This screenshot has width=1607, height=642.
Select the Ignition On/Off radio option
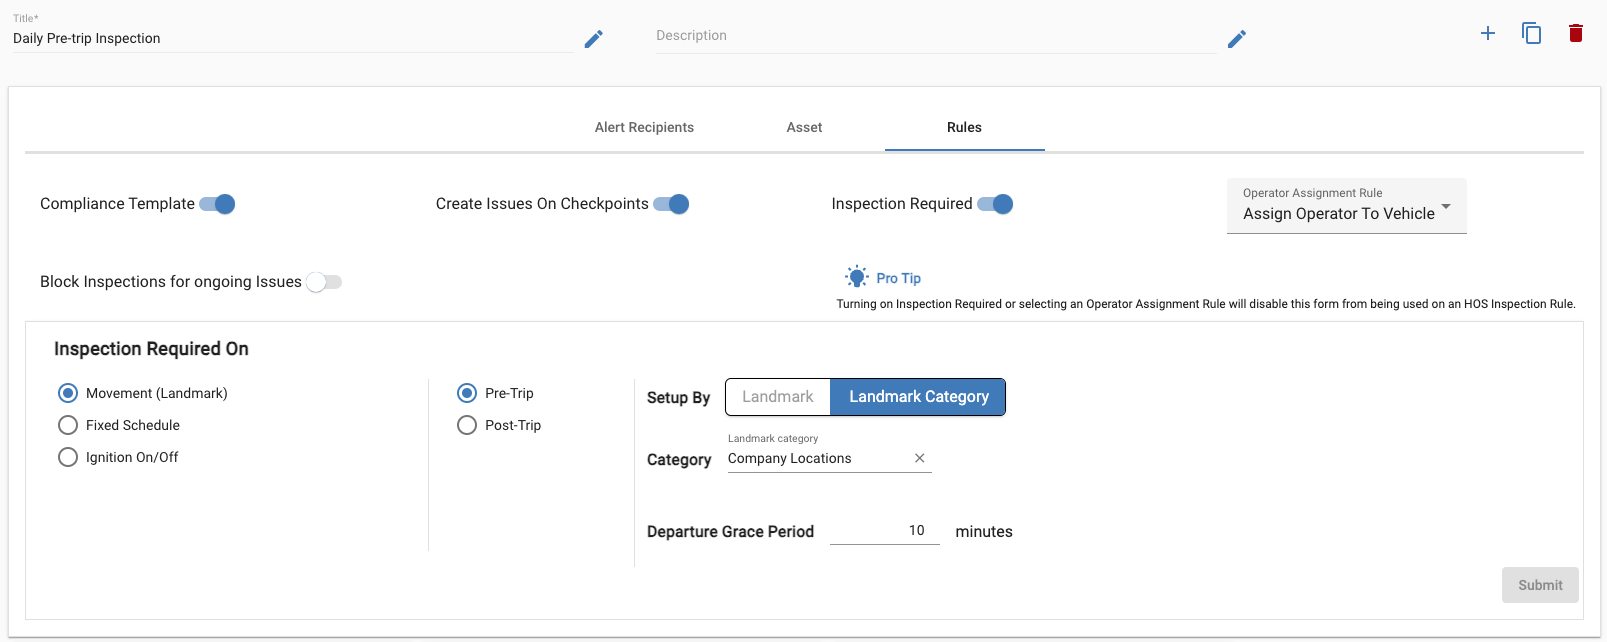pos(68,457)
